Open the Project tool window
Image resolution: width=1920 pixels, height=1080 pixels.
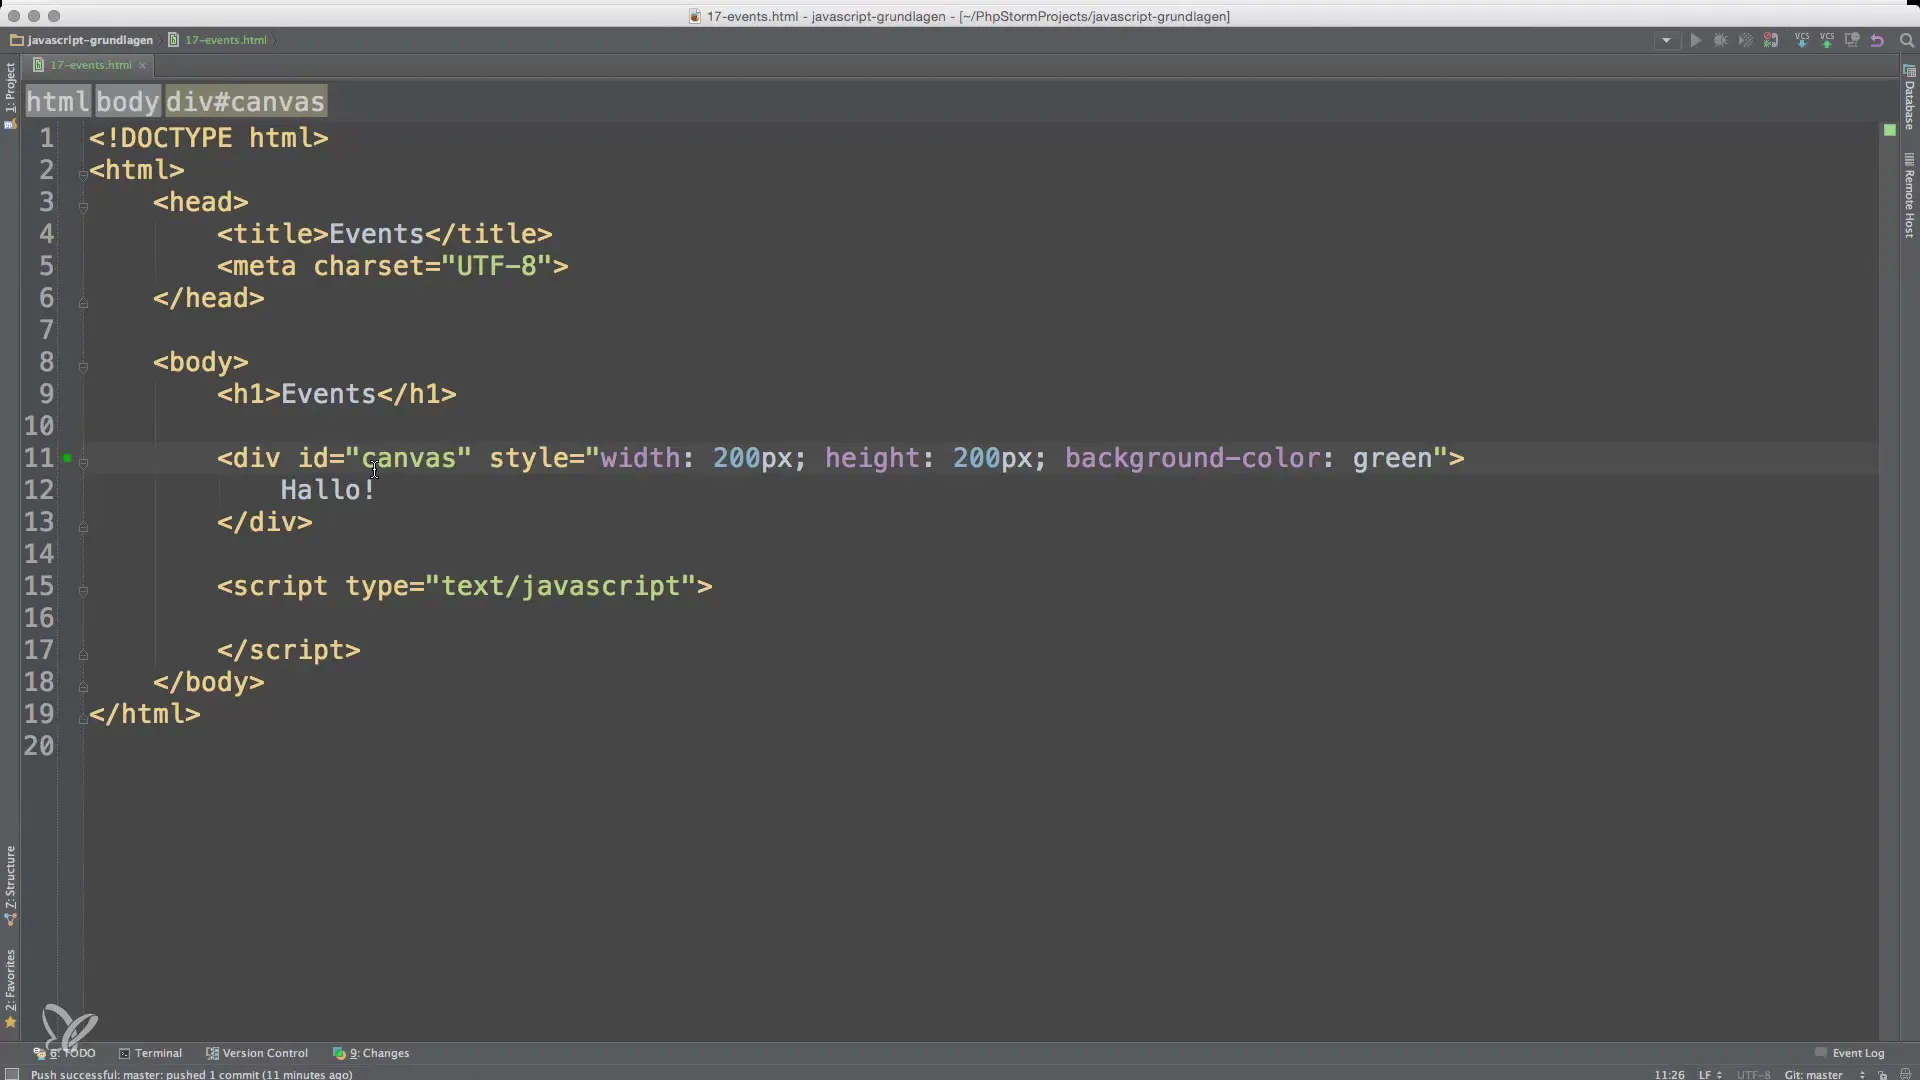coord(10,94)
